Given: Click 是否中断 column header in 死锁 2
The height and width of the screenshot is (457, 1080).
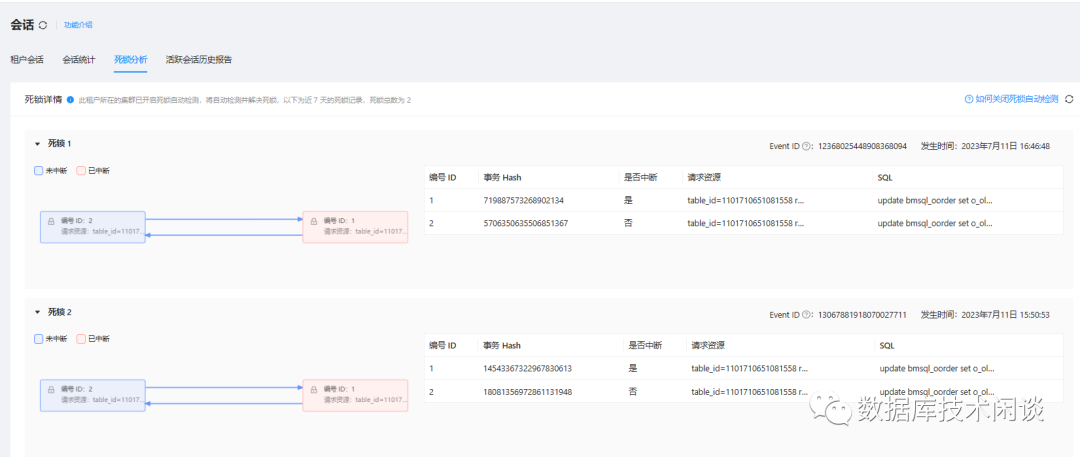Looking at the screenshot, I should point(645,345).
